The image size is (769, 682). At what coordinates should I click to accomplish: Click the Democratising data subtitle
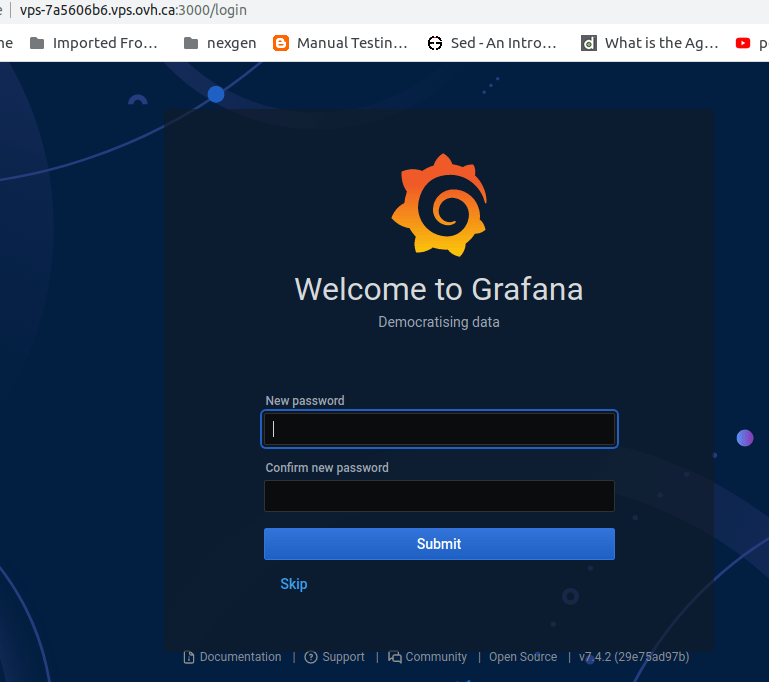(439, 322)
